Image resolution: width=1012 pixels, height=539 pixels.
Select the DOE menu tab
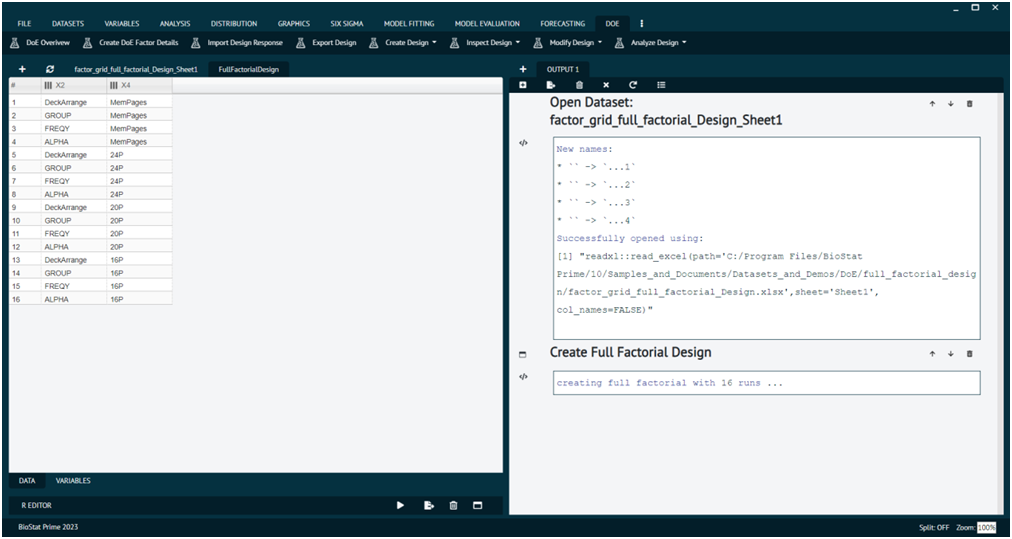612,23
